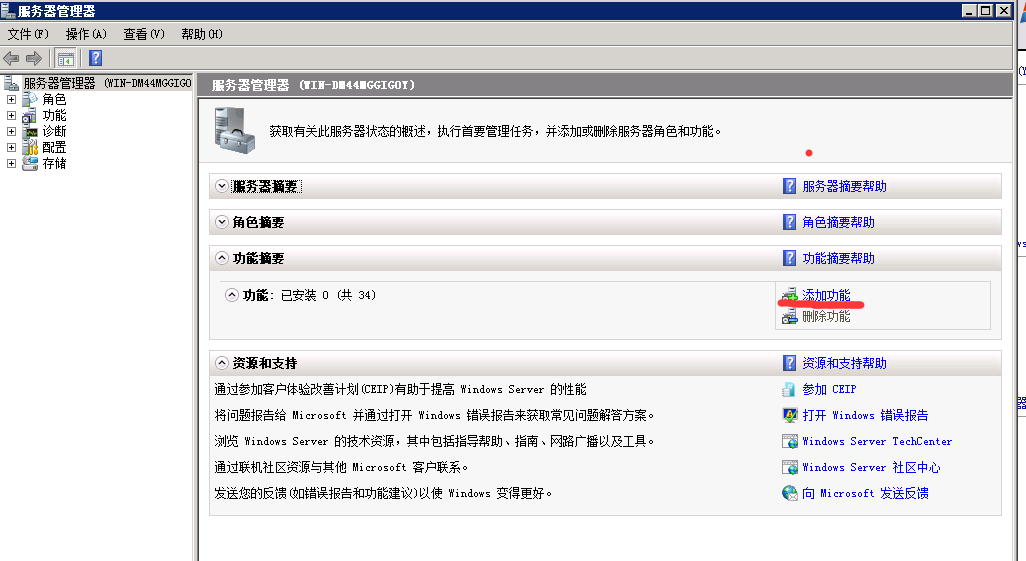Maximize the 服务器管理器 window
This screenshot has height=561, width=1026.
coord(985,10)
